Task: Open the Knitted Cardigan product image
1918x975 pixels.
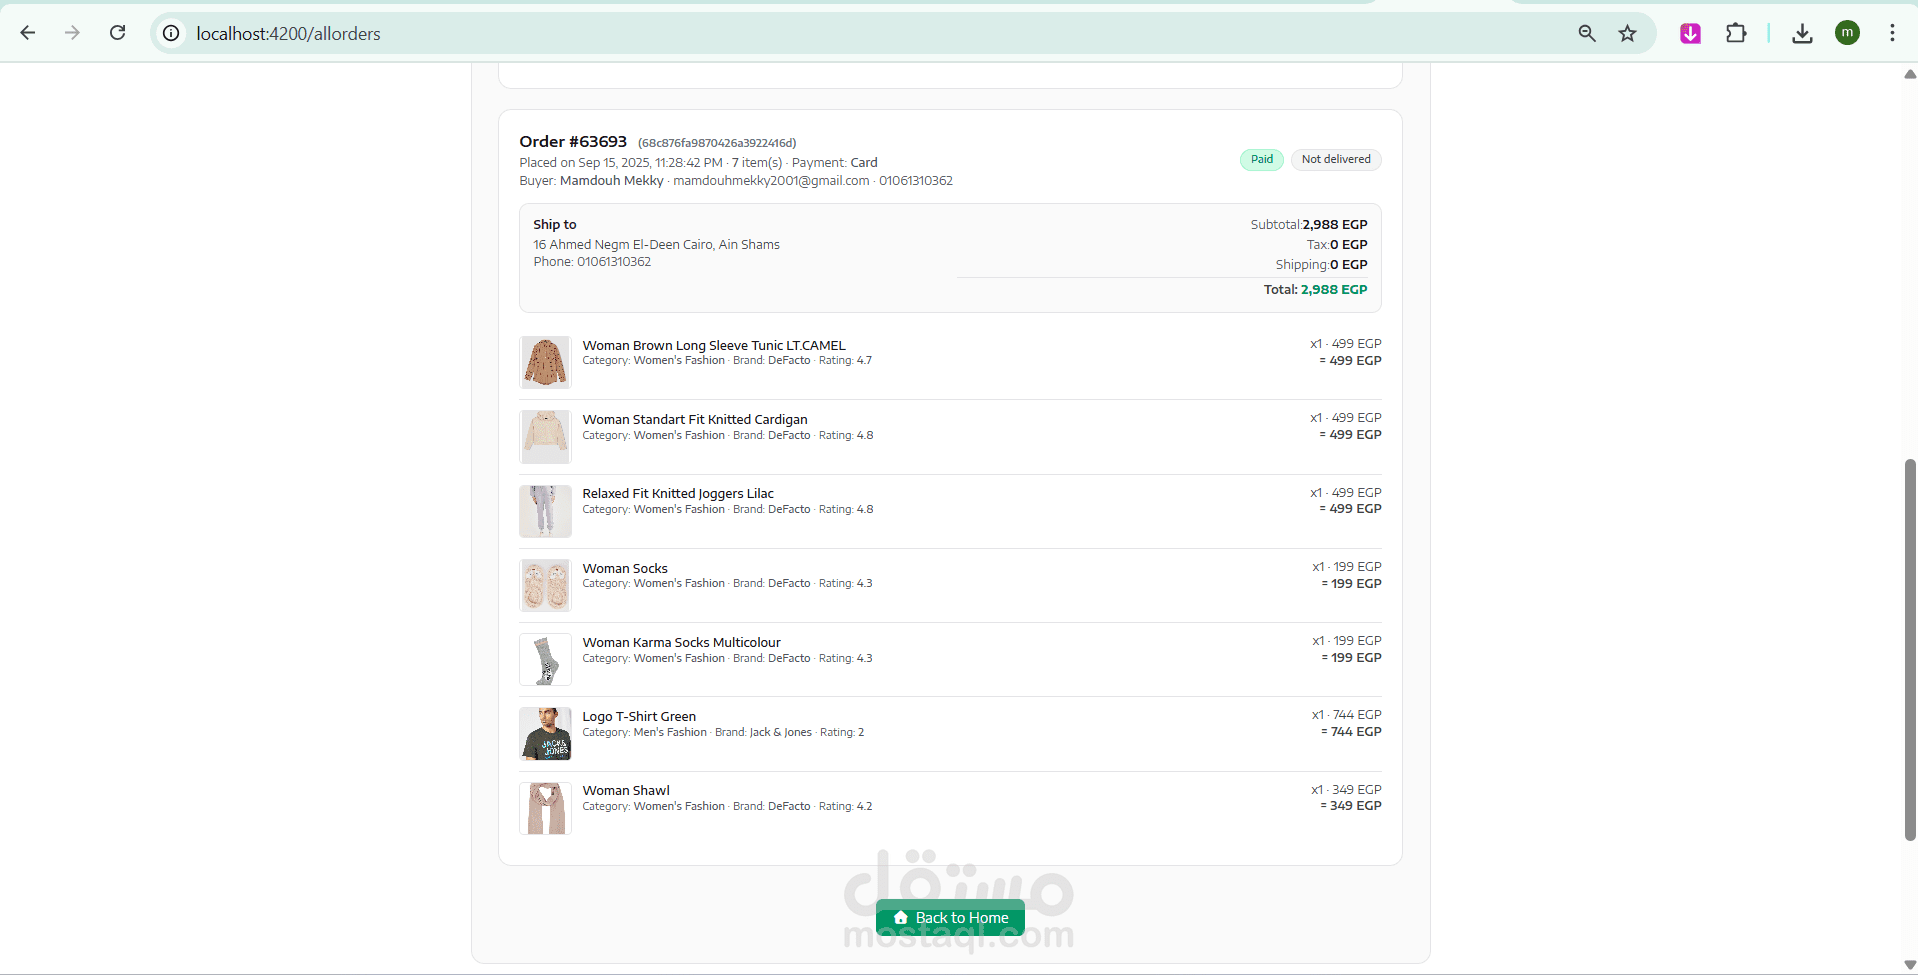Action: pos(545,437)
